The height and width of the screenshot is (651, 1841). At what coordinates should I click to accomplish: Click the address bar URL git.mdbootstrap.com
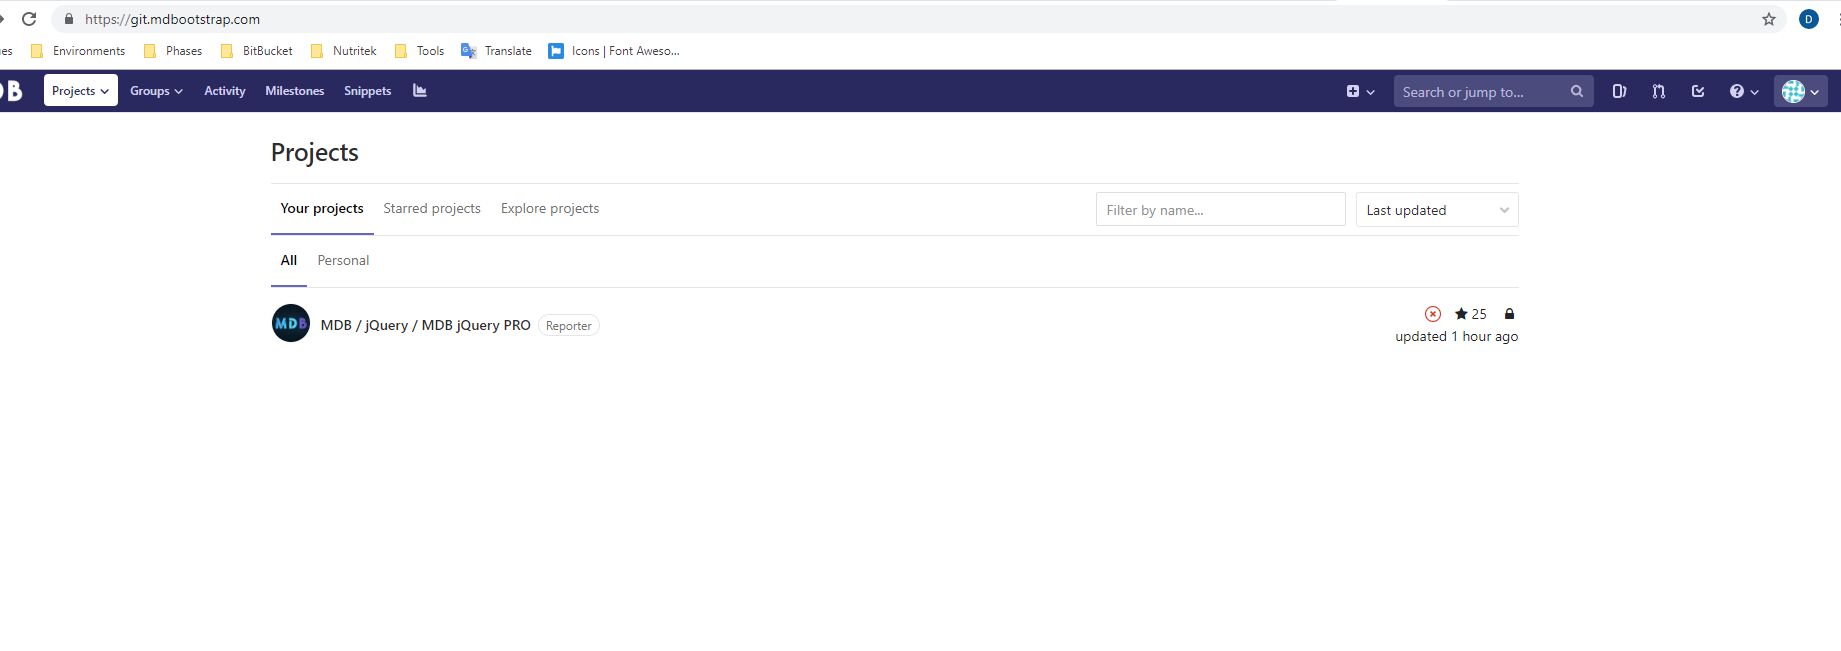(172, 19)
